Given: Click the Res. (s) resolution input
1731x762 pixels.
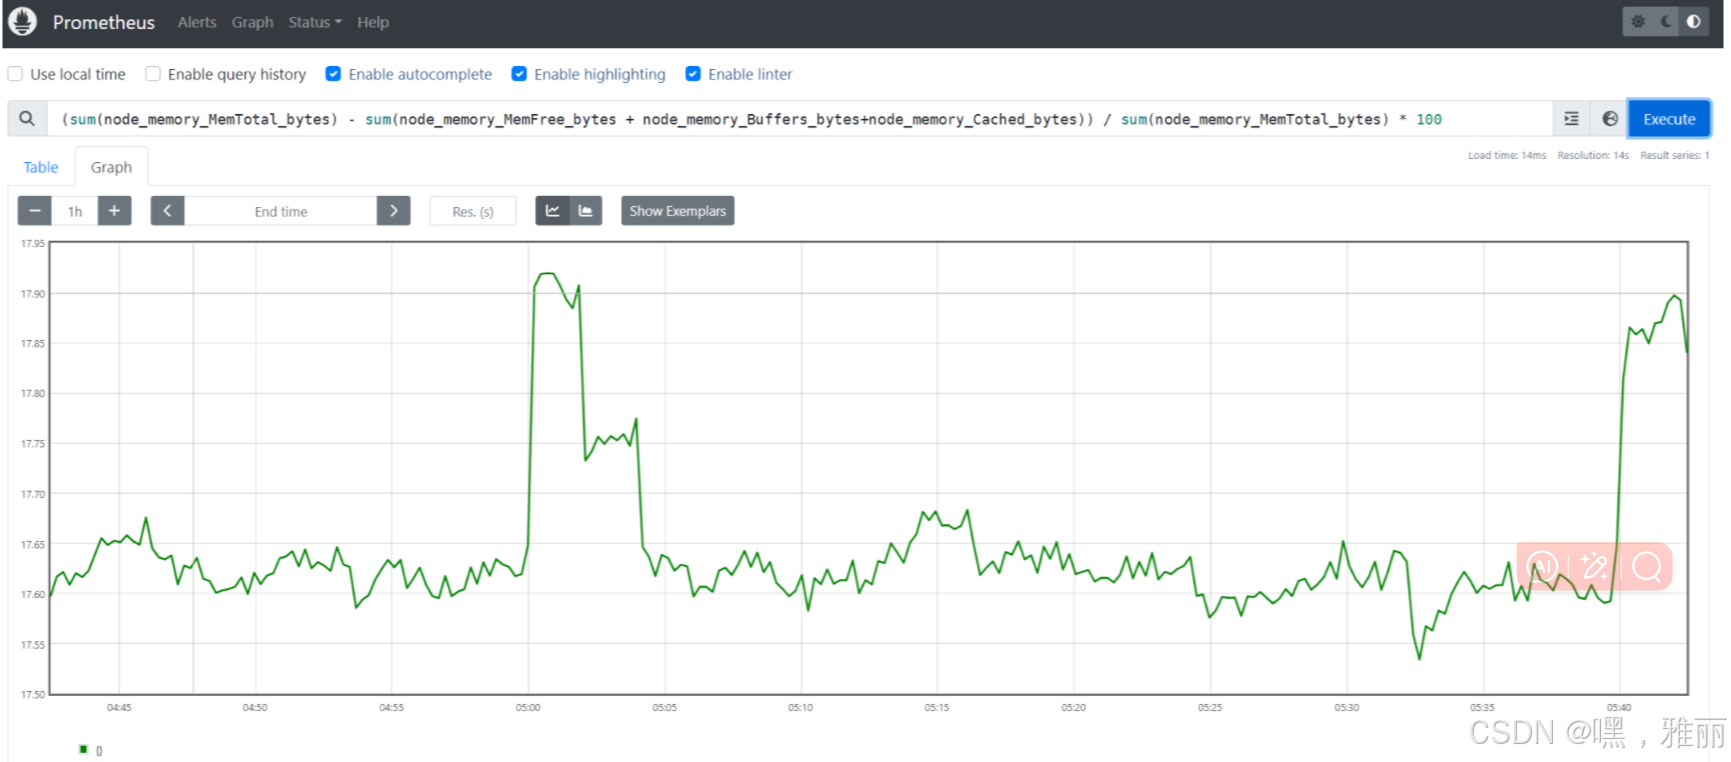Looking at the screenshot, I should (473, 211).
